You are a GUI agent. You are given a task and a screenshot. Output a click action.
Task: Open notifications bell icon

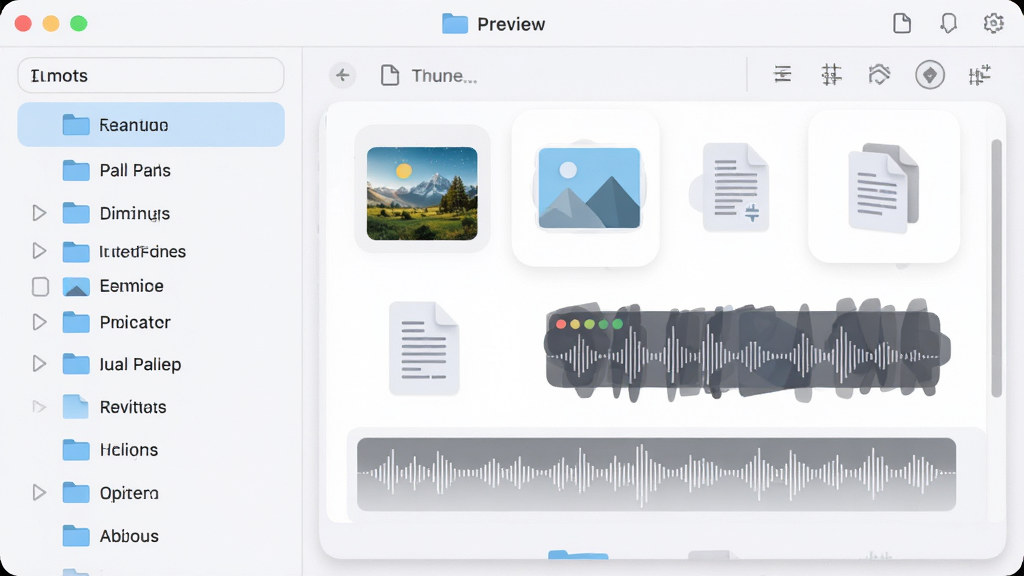click(x=948, y=24)
